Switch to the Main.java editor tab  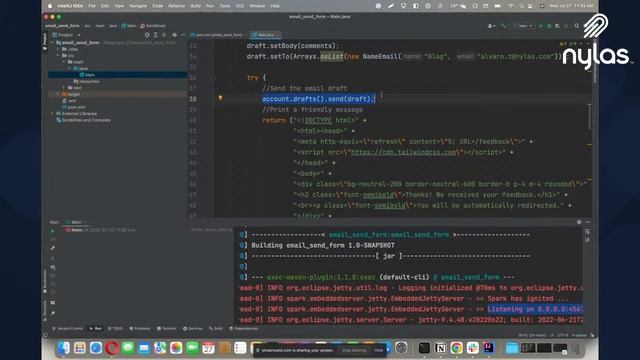pyautogui.click(x=265, y=35)
